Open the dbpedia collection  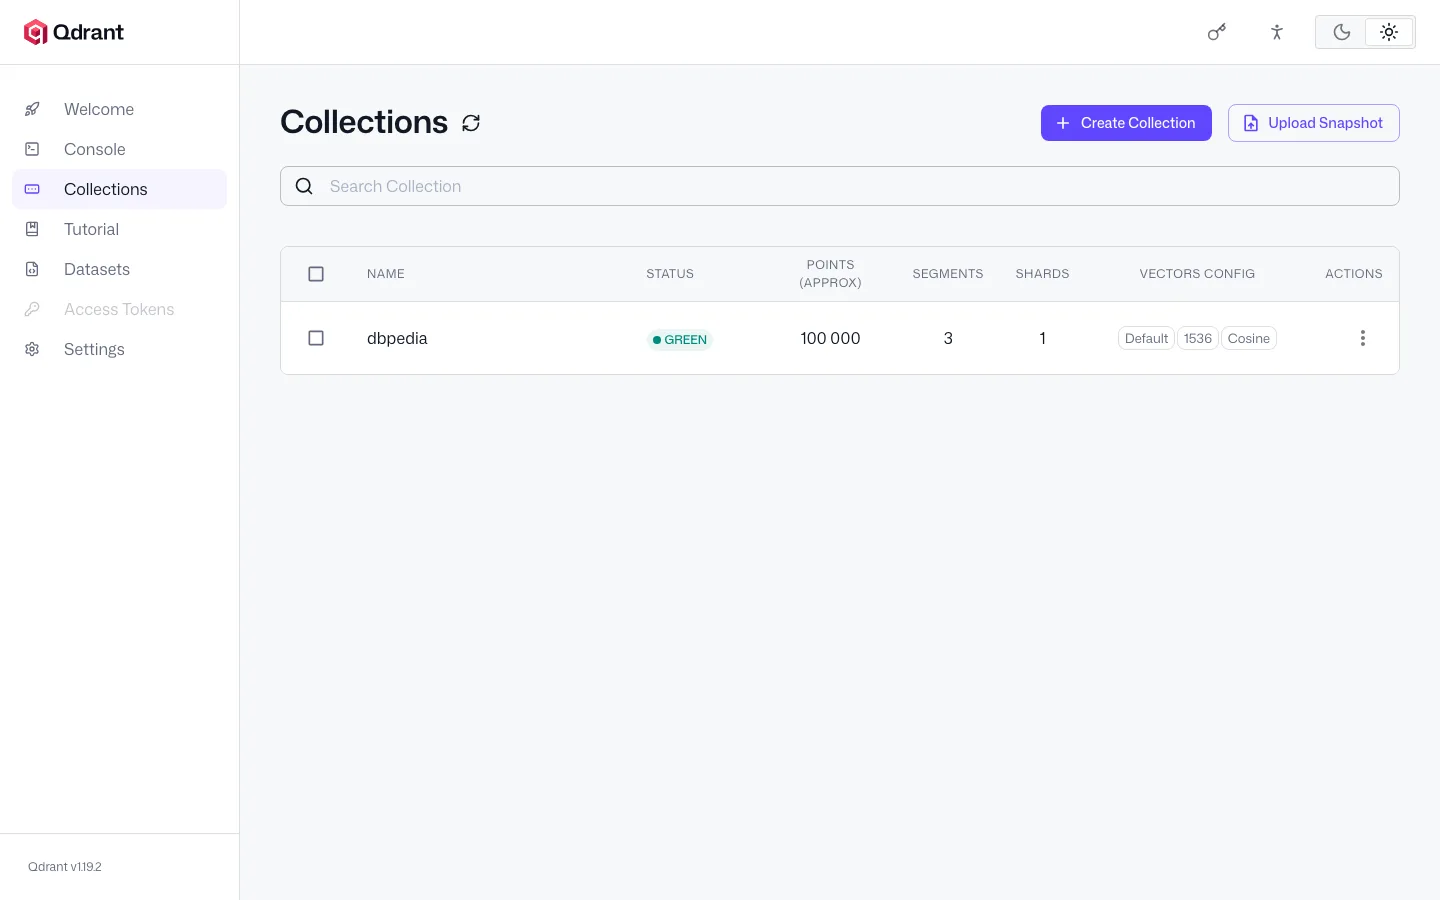pyautogui.click(x=397, y=338)
